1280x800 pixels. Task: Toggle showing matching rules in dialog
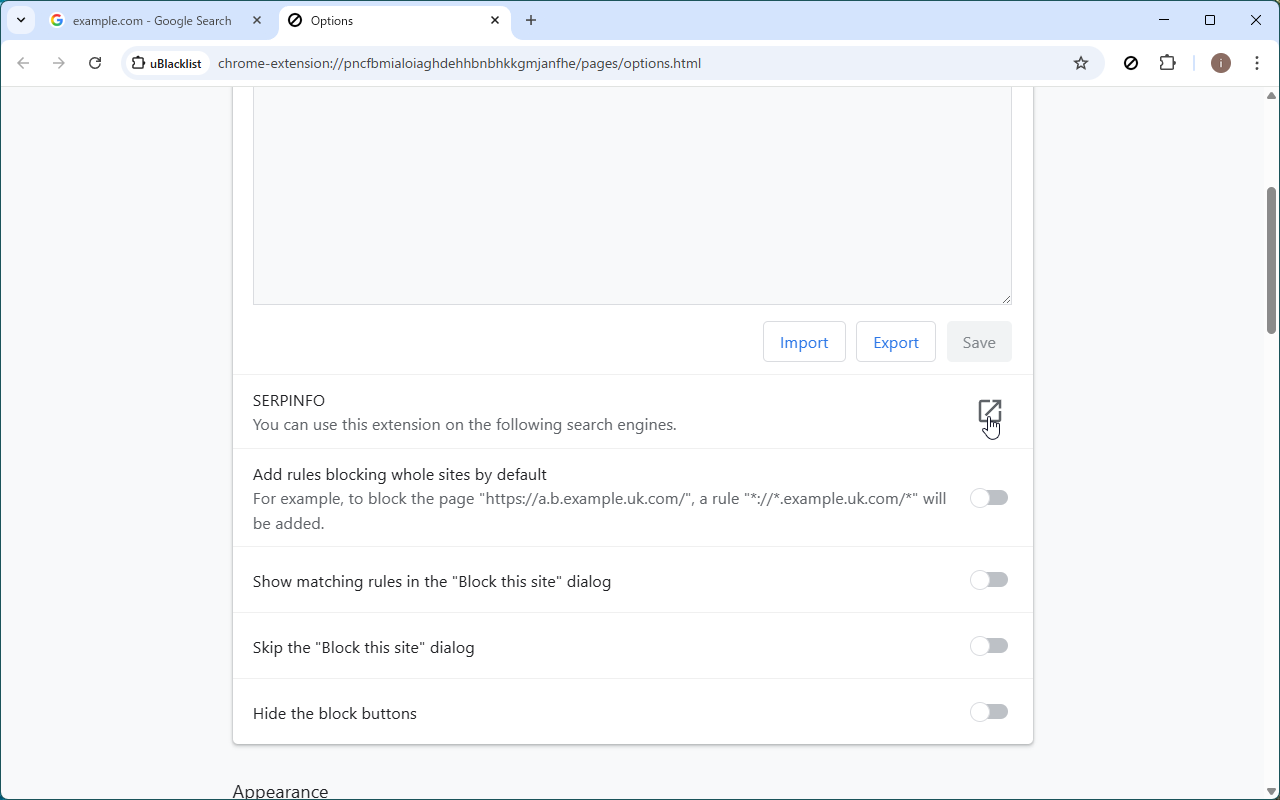point(989,580)
